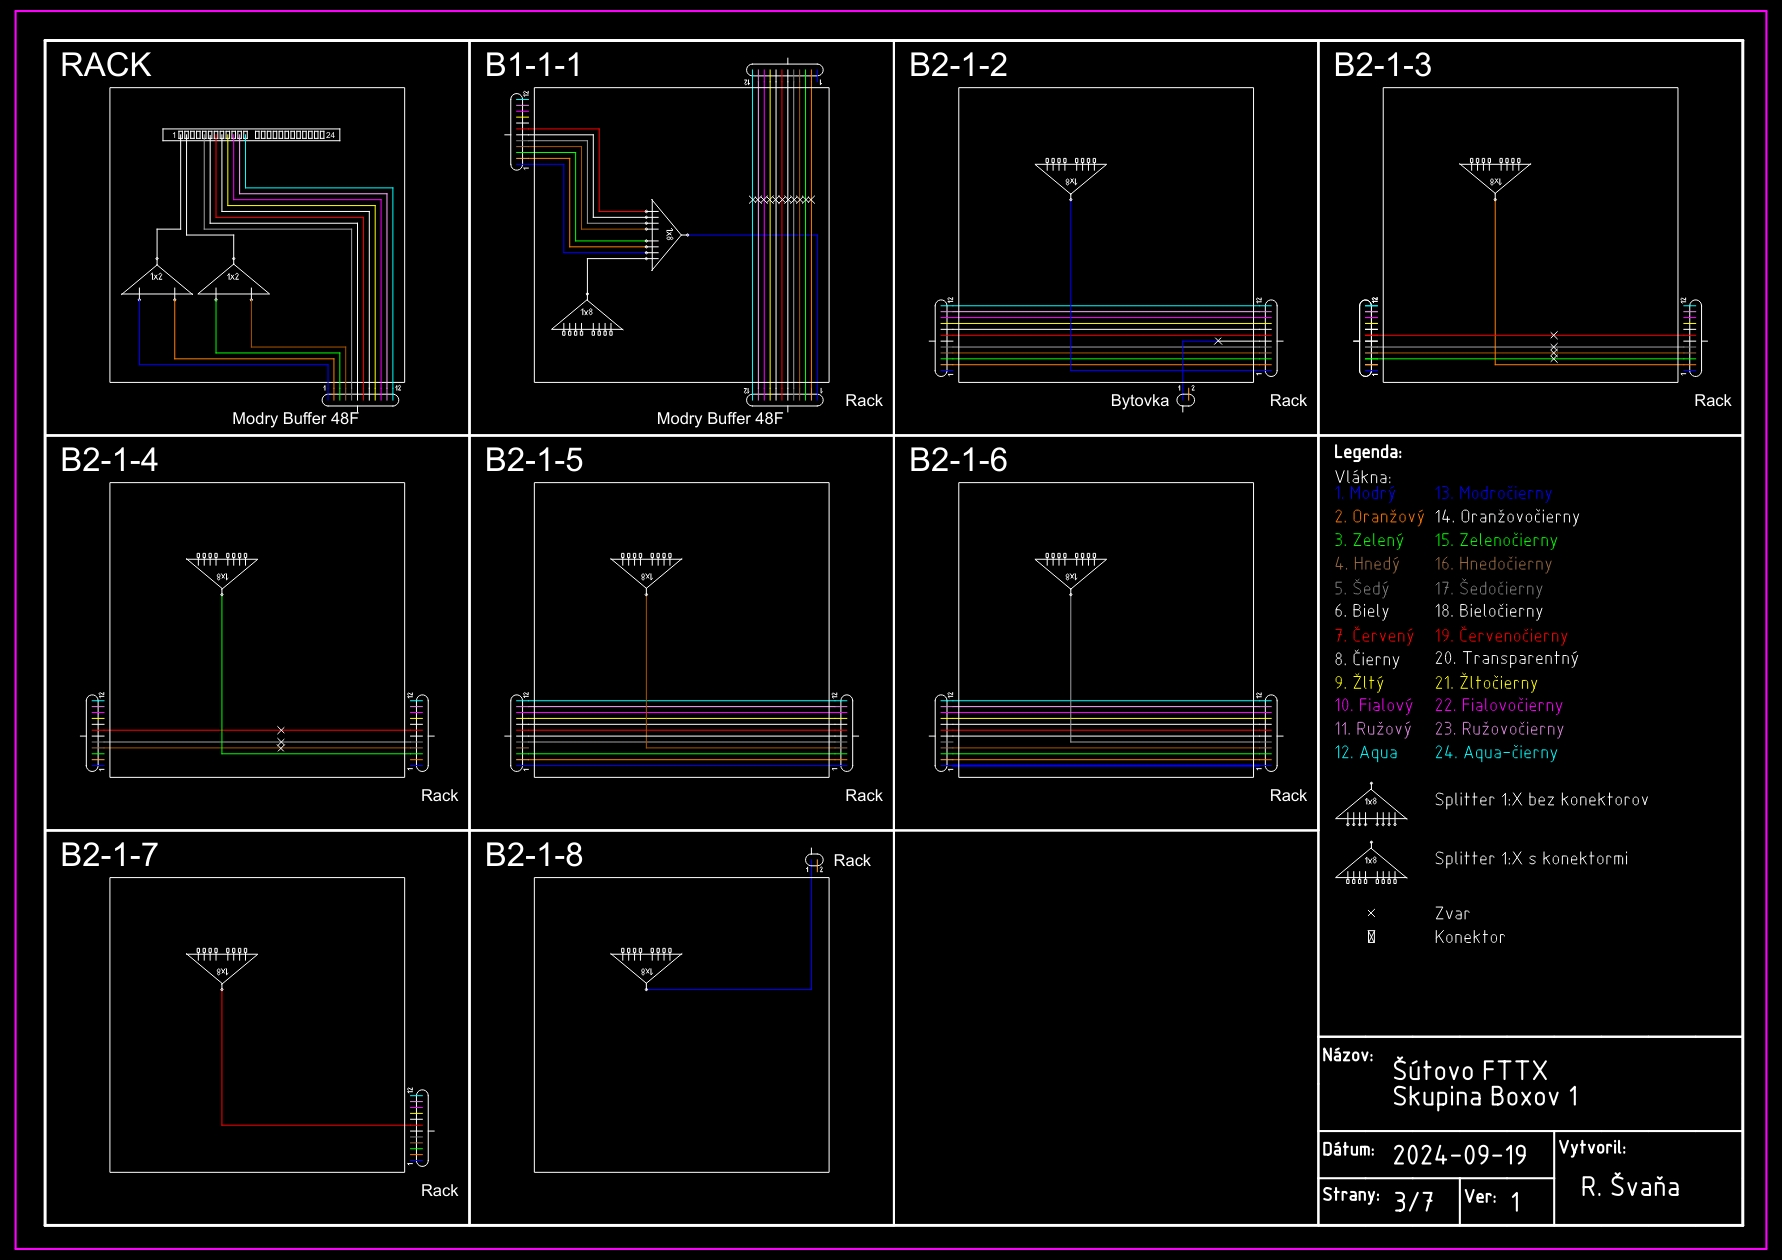This screenshot has width=1782, height=1260.
Task: Click the author name R. Švaňa
Action: (1630, 1187)
